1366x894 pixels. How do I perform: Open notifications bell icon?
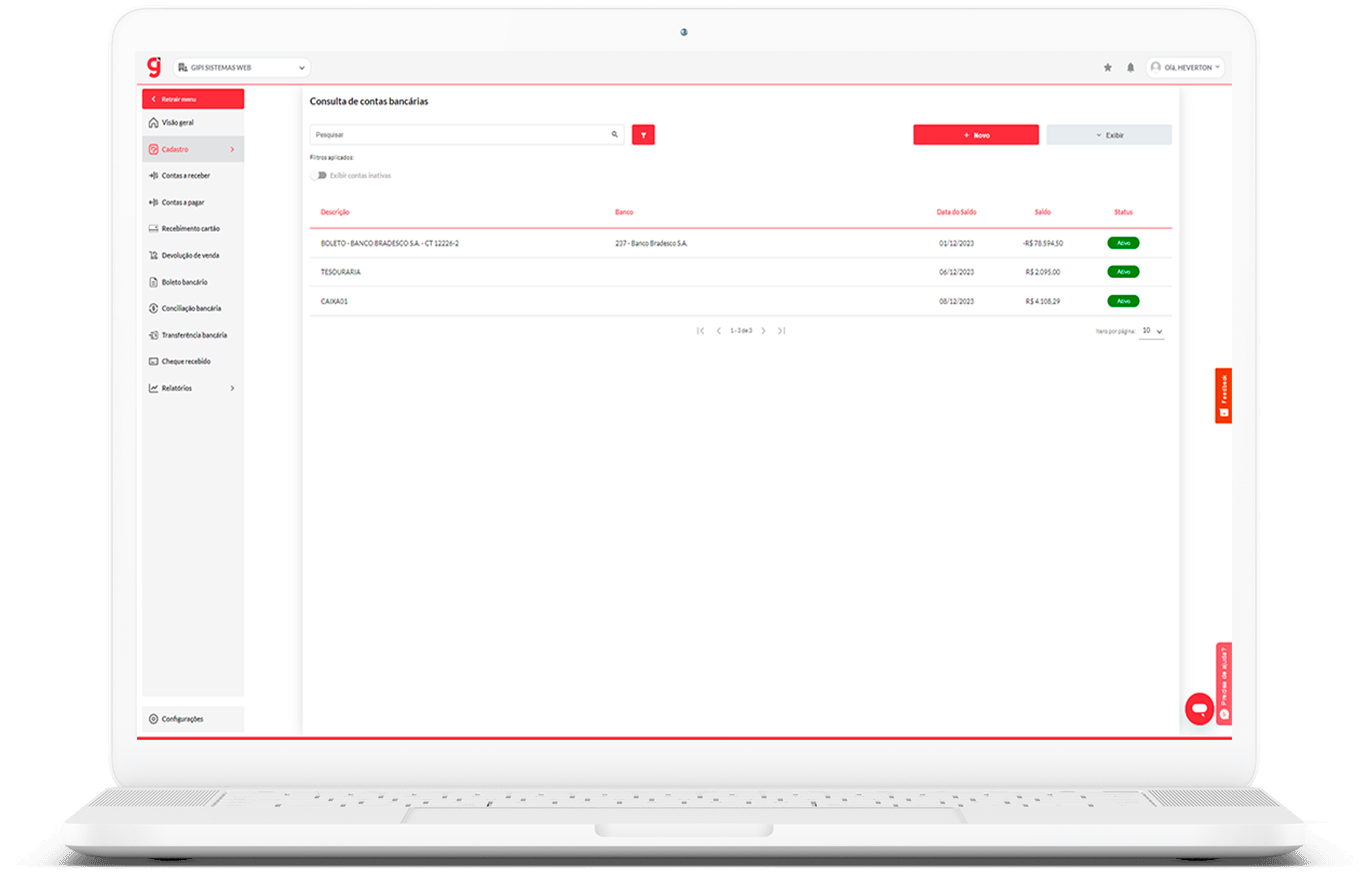(x=1131, y=68)
